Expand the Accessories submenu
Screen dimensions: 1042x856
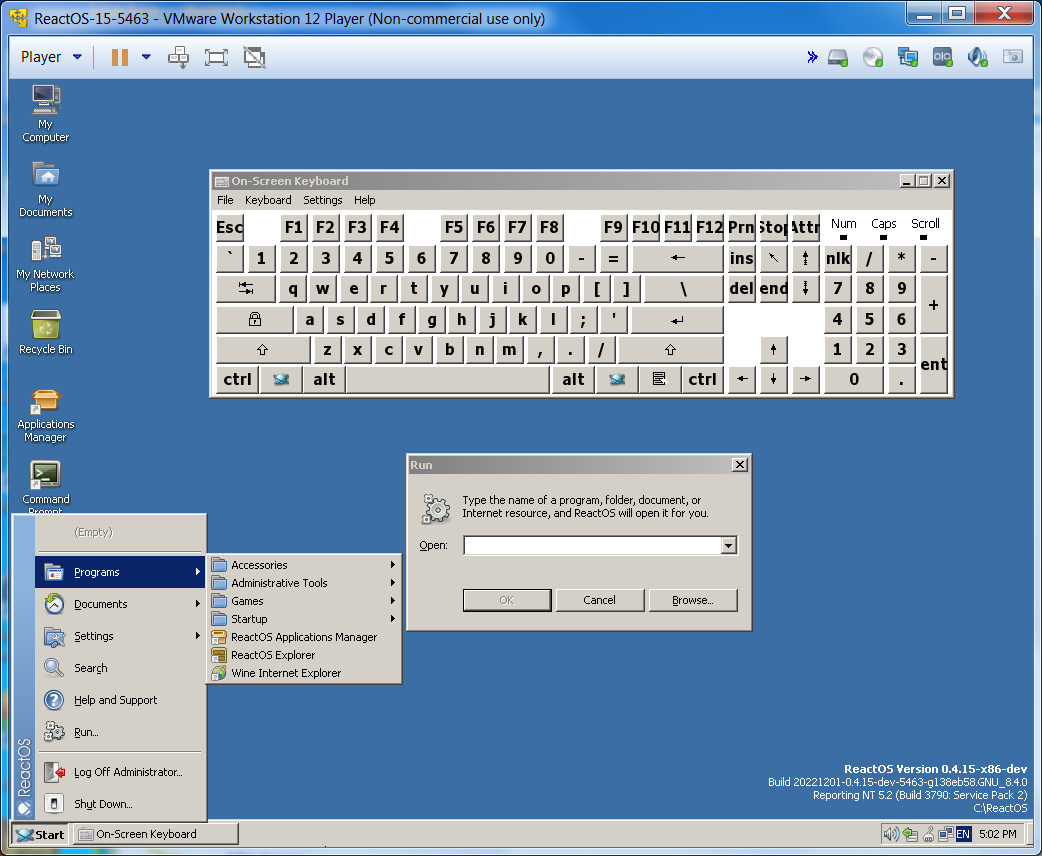coord(305,565)
